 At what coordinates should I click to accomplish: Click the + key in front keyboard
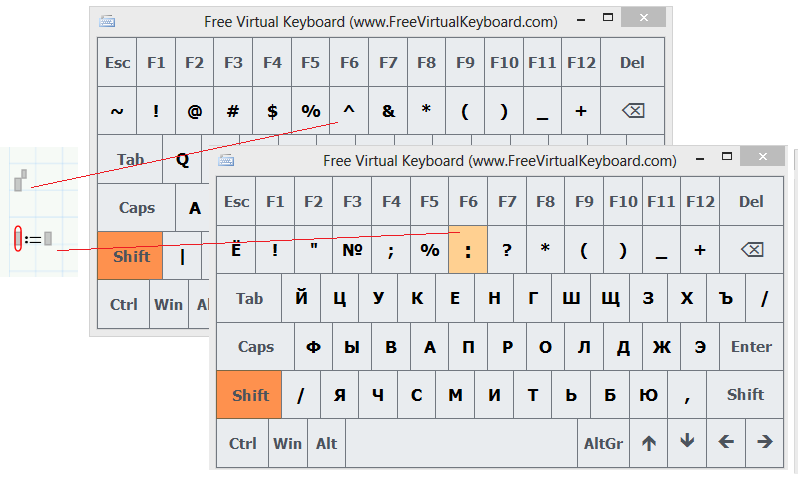[x=700, y=250]
